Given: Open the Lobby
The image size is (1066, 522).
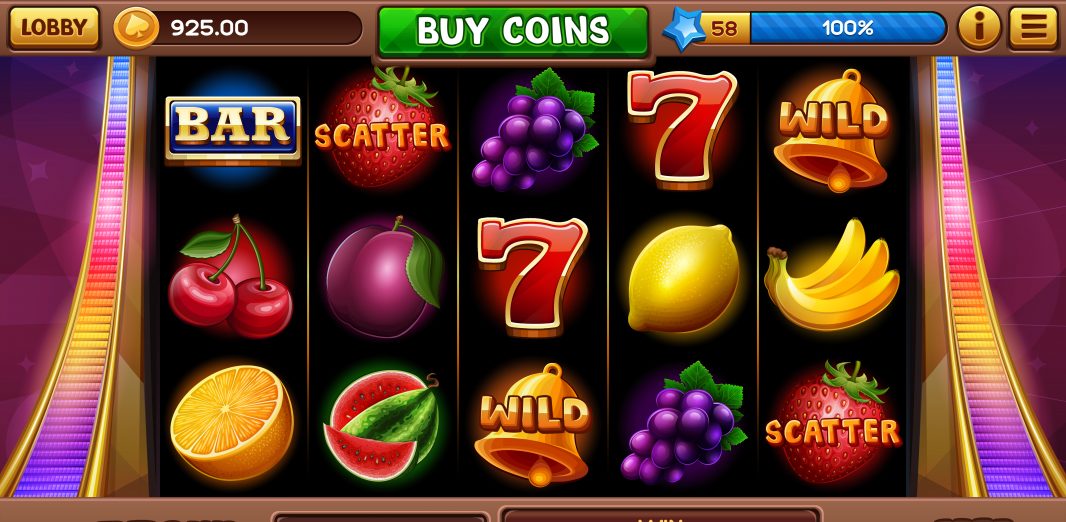Looking at the screenshot, I should pyautogui.click(x=54, y=28).
